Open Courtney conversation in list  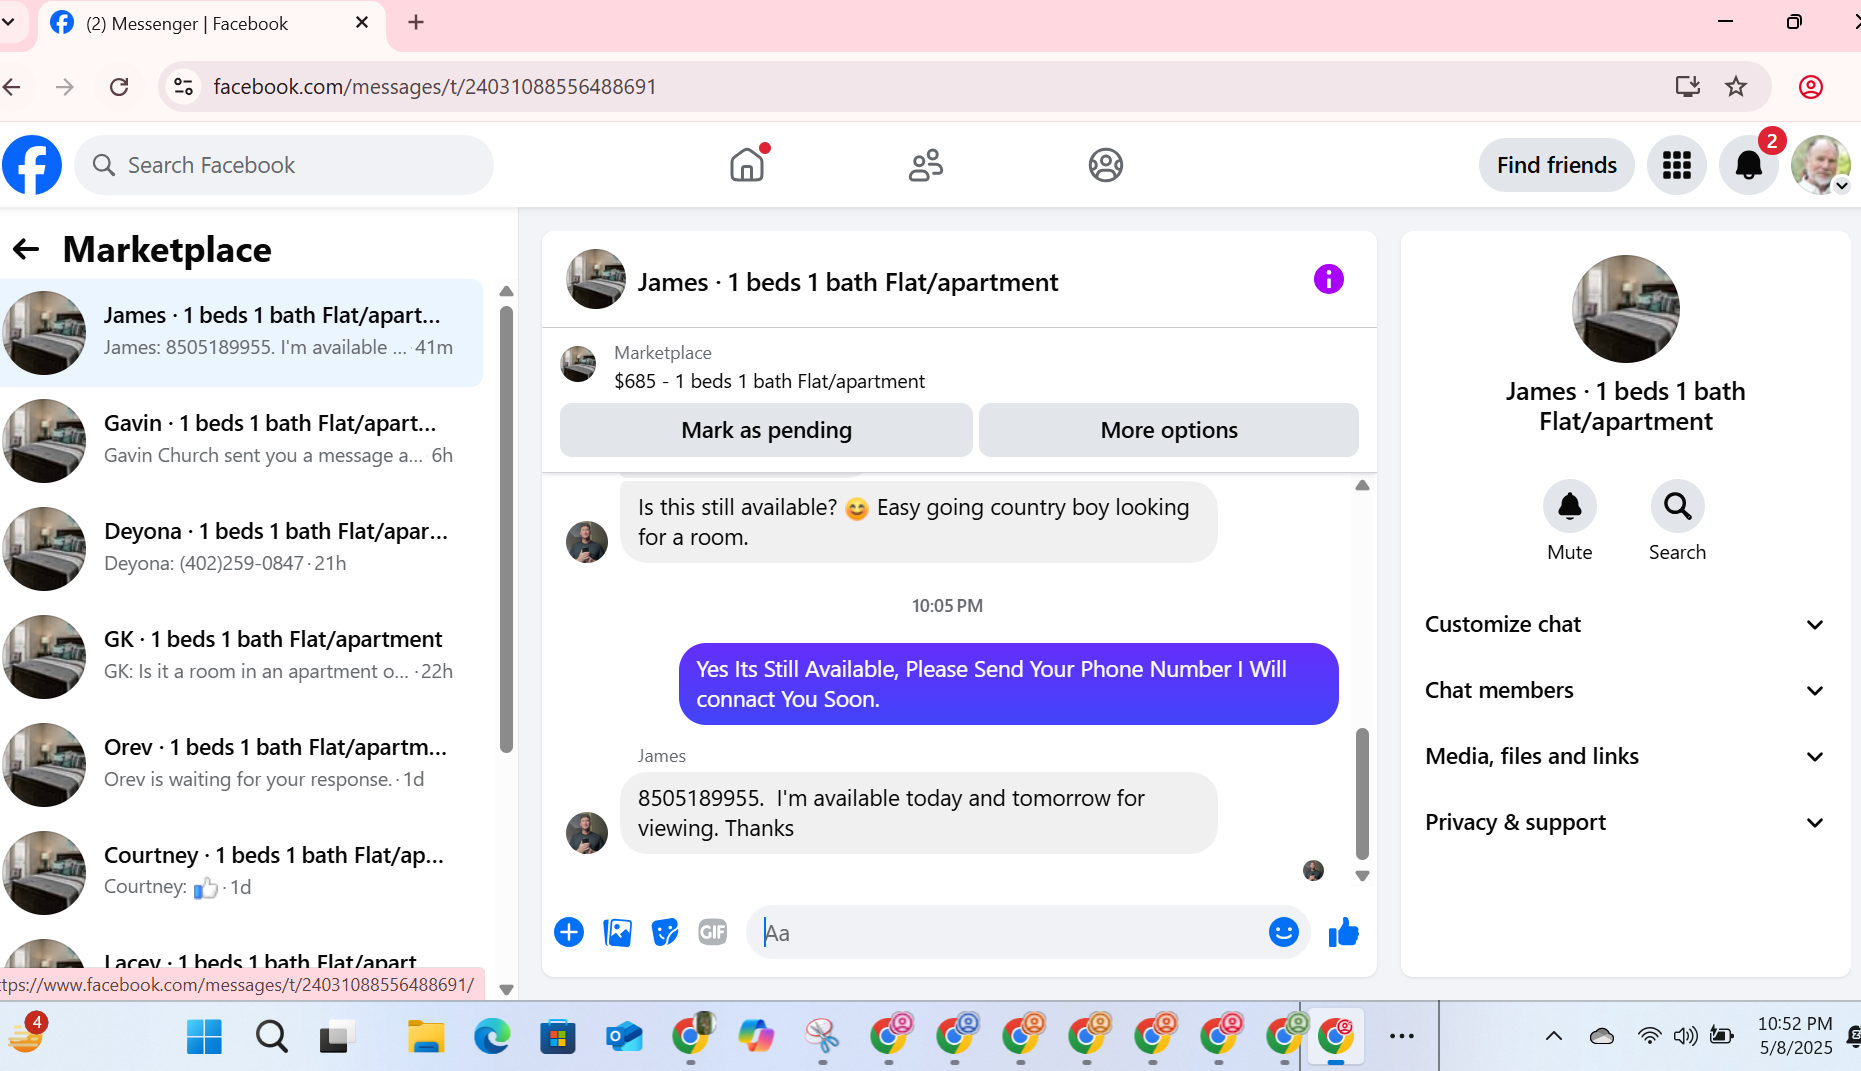(x=241, y=872)
